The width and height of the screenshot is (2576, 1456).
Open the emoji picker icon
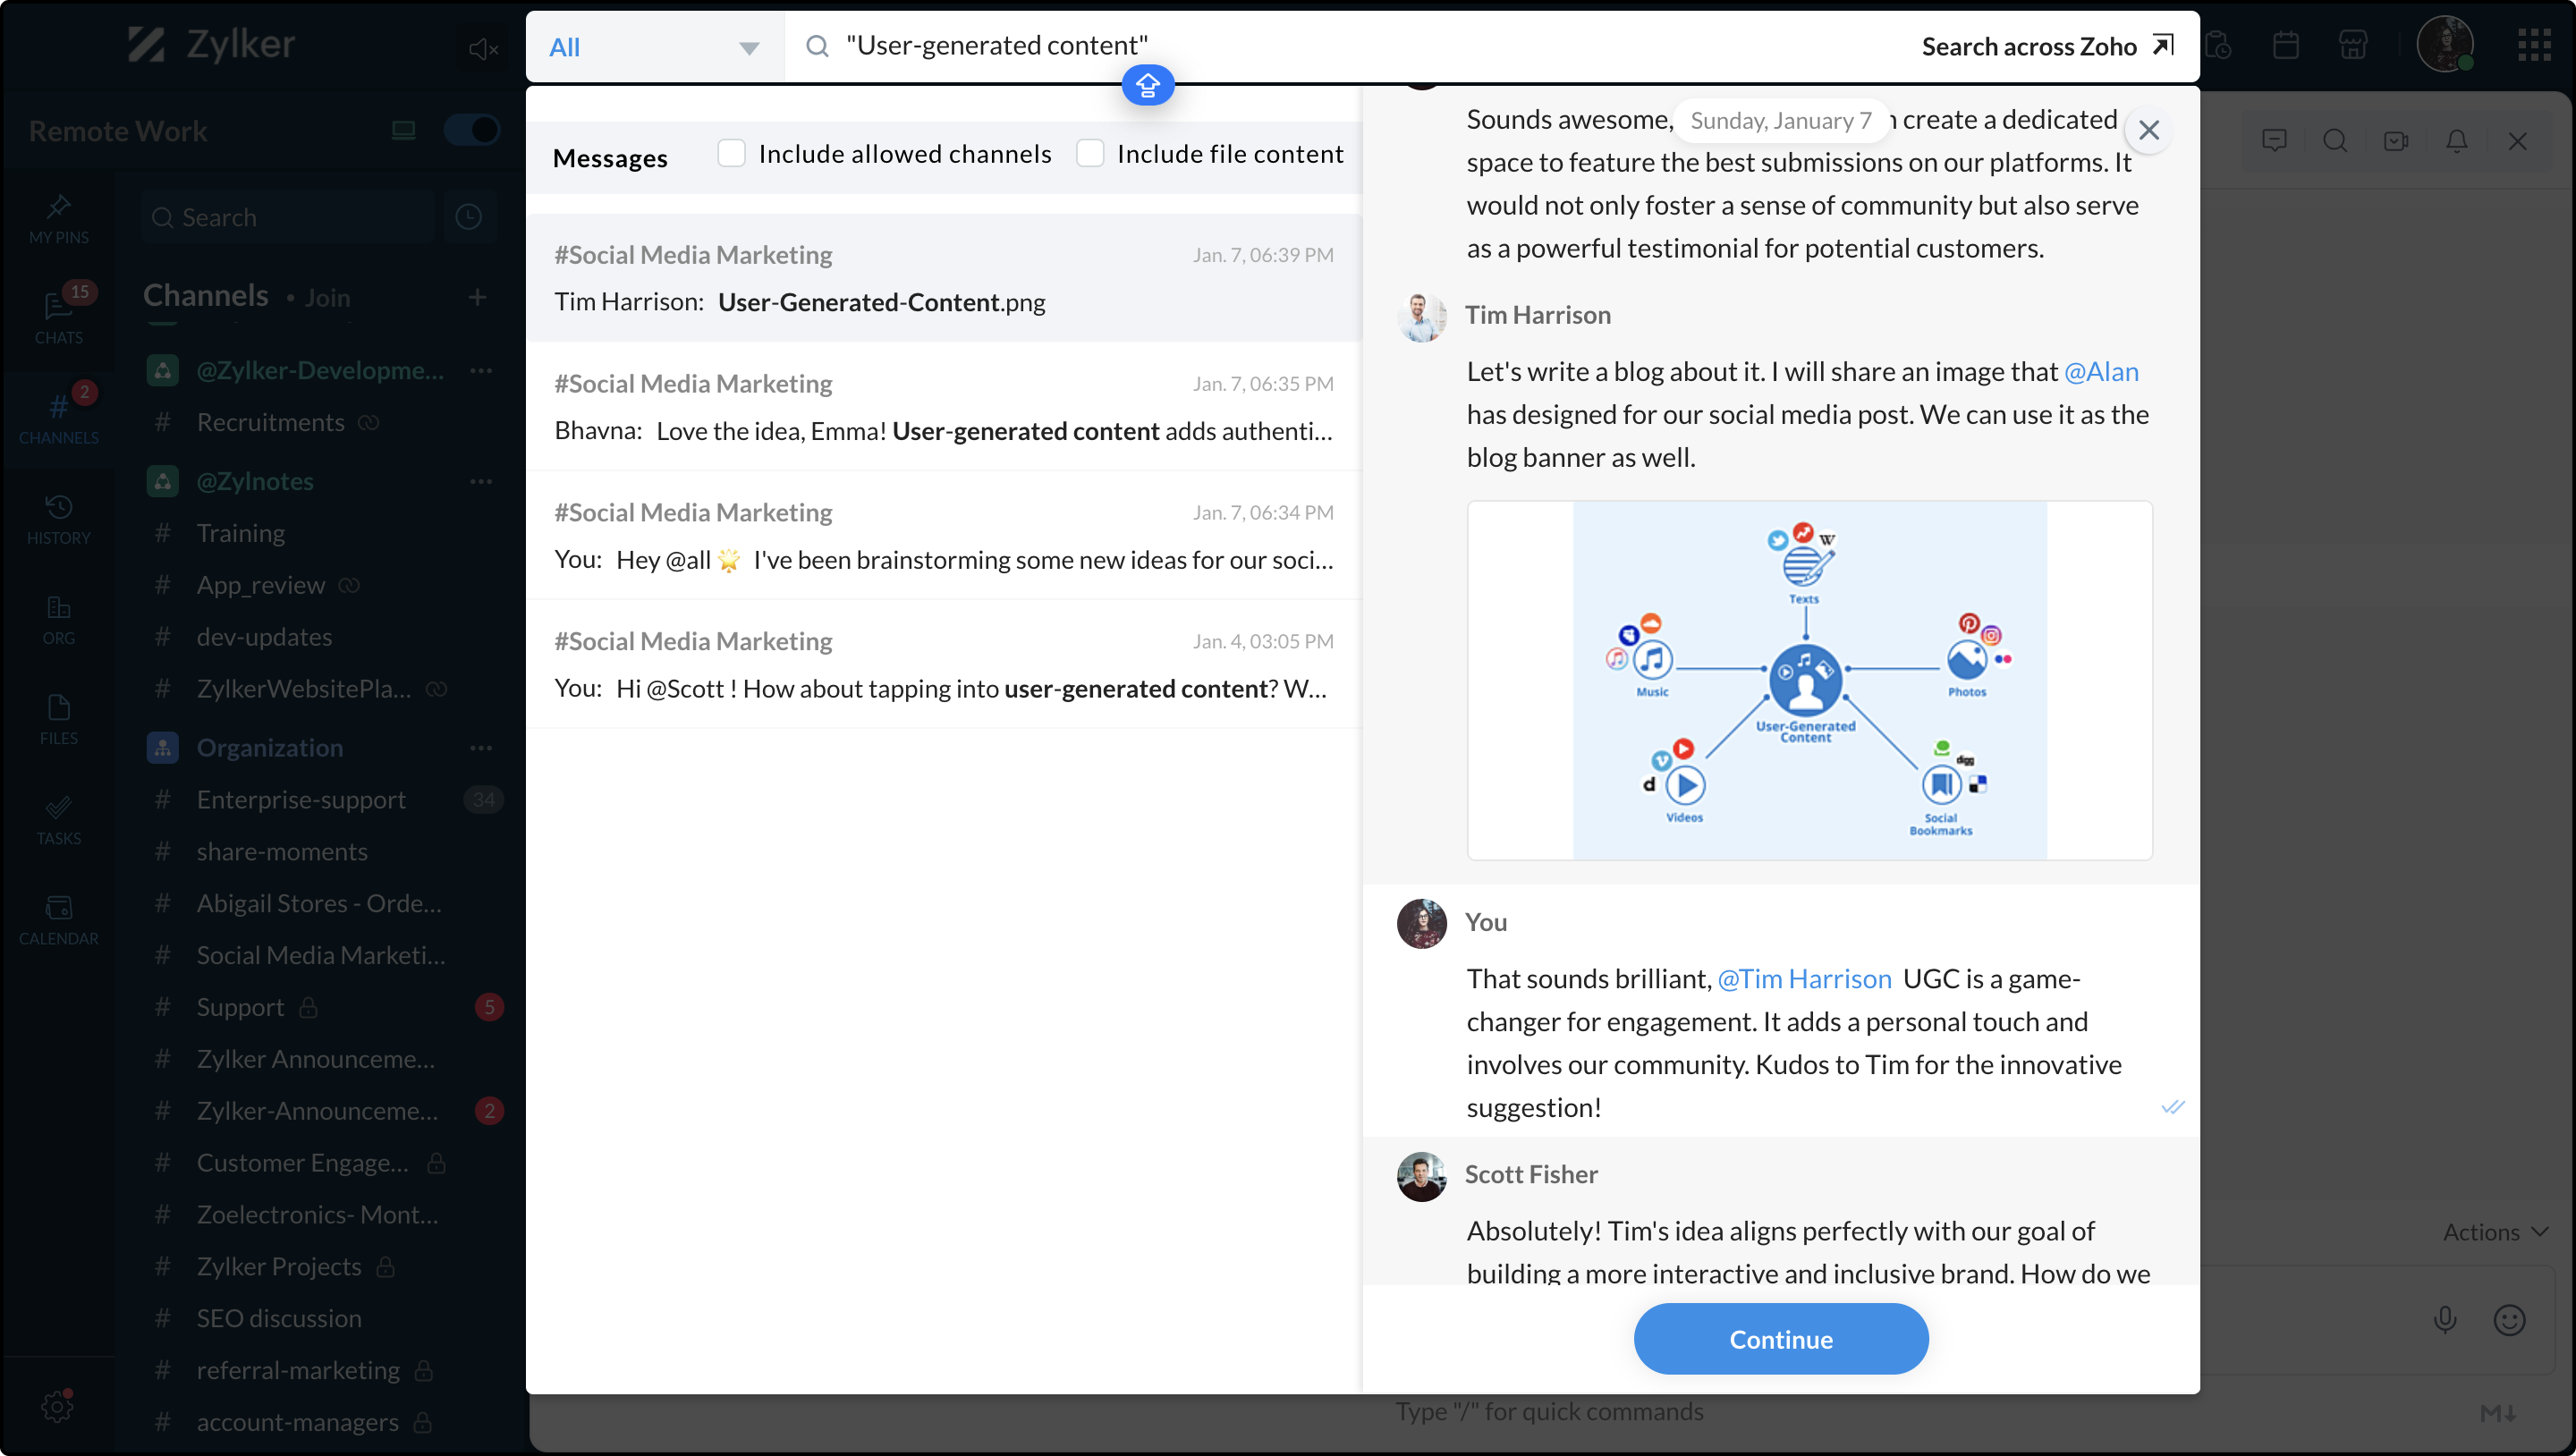tap(2509, 1320)
